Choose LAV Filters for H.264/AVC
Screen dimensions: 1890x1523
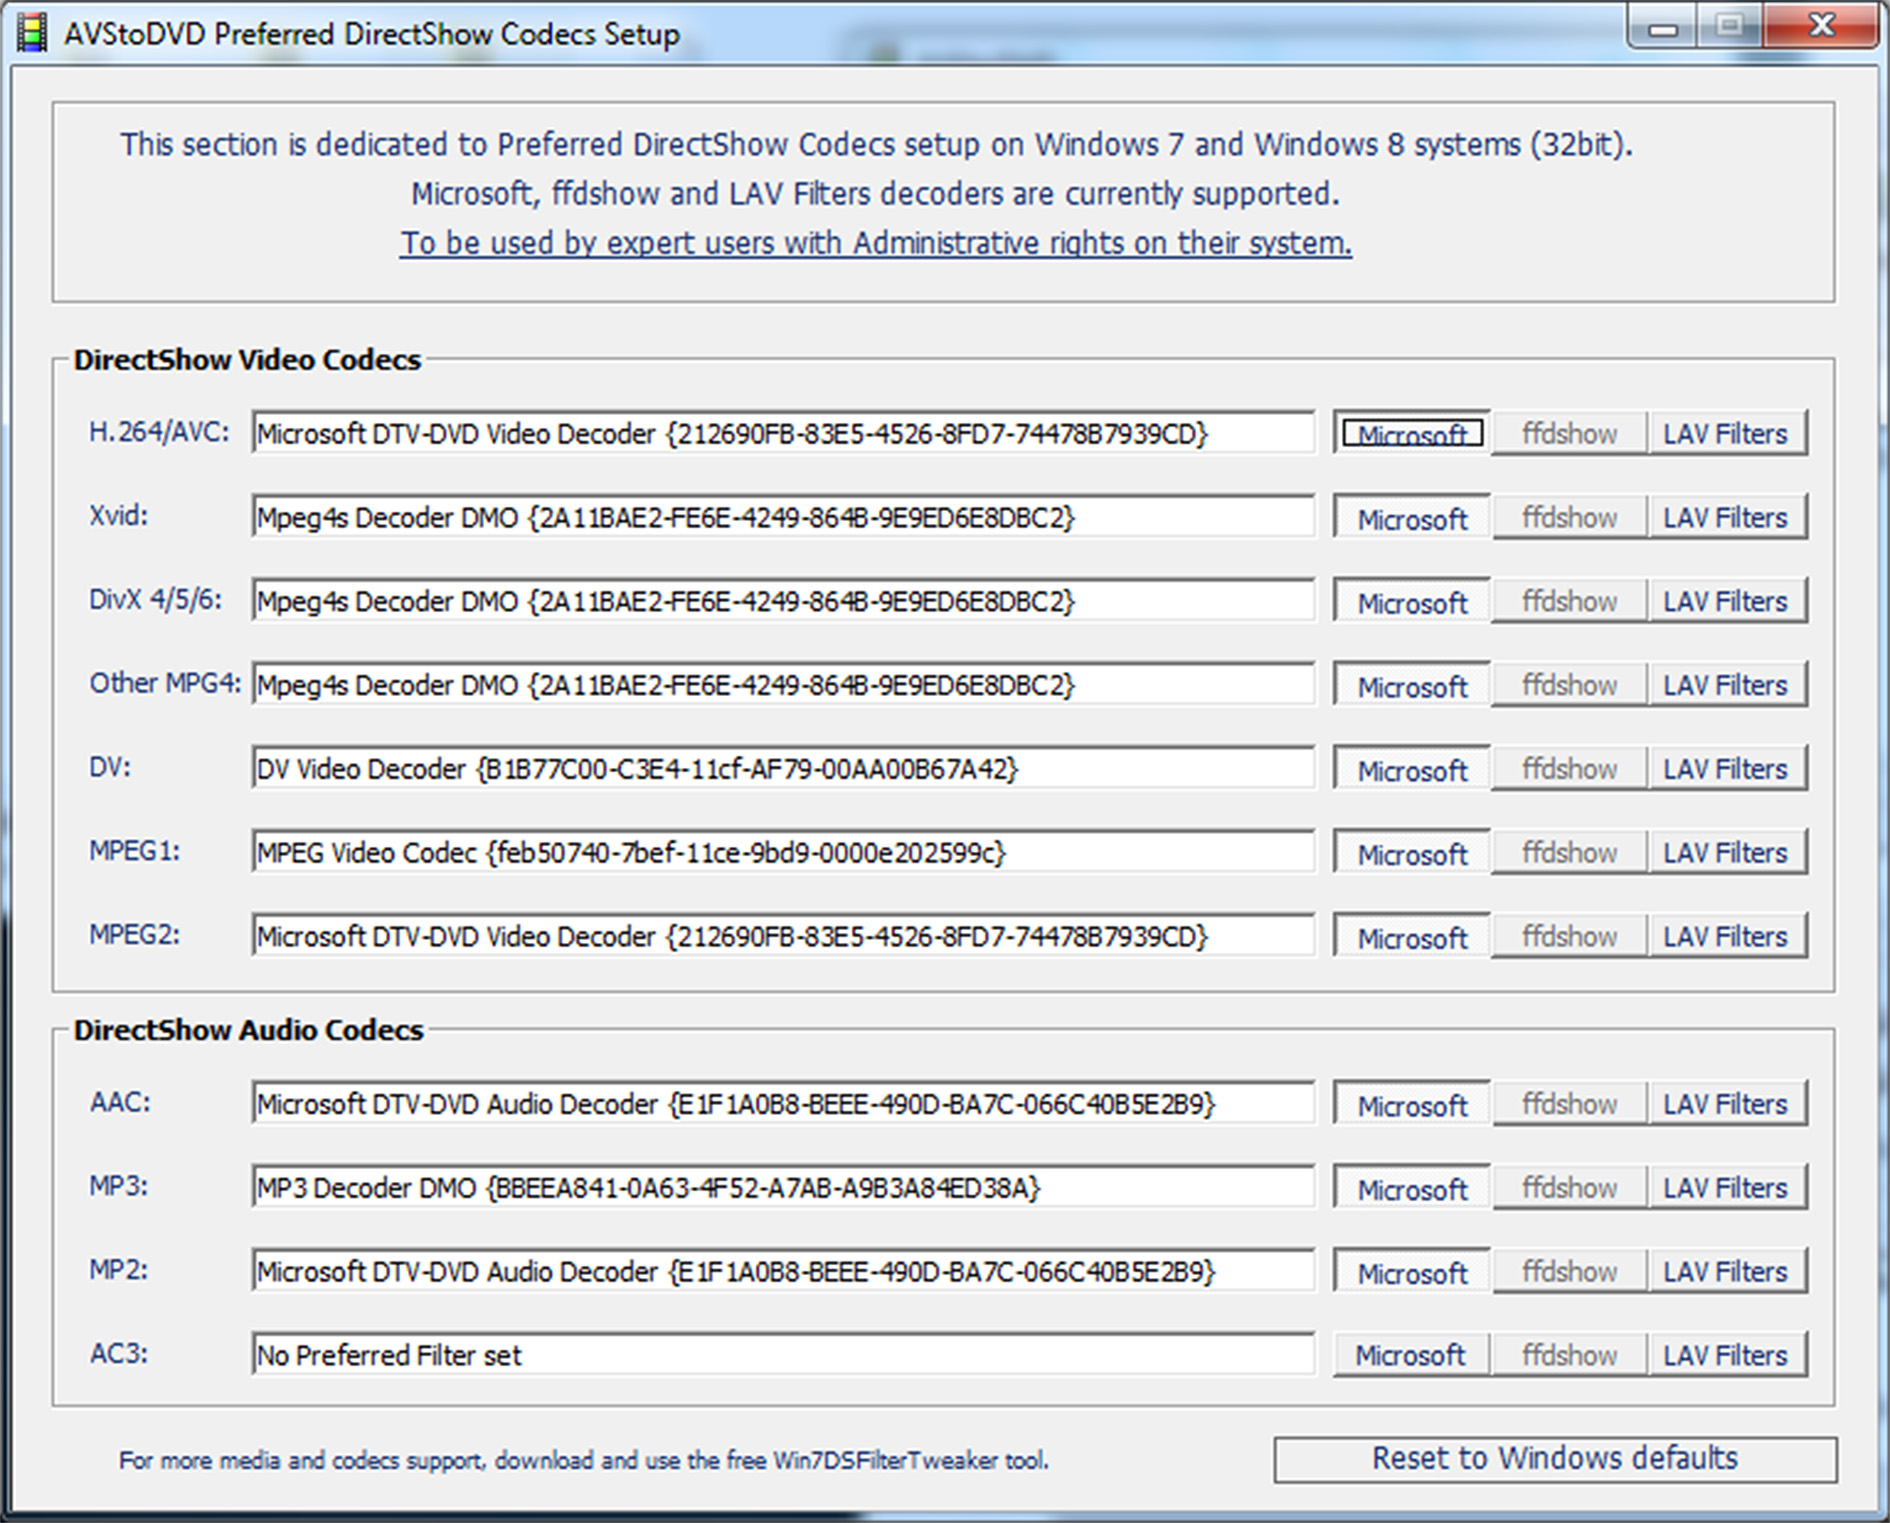click(x=1726, y=433)
